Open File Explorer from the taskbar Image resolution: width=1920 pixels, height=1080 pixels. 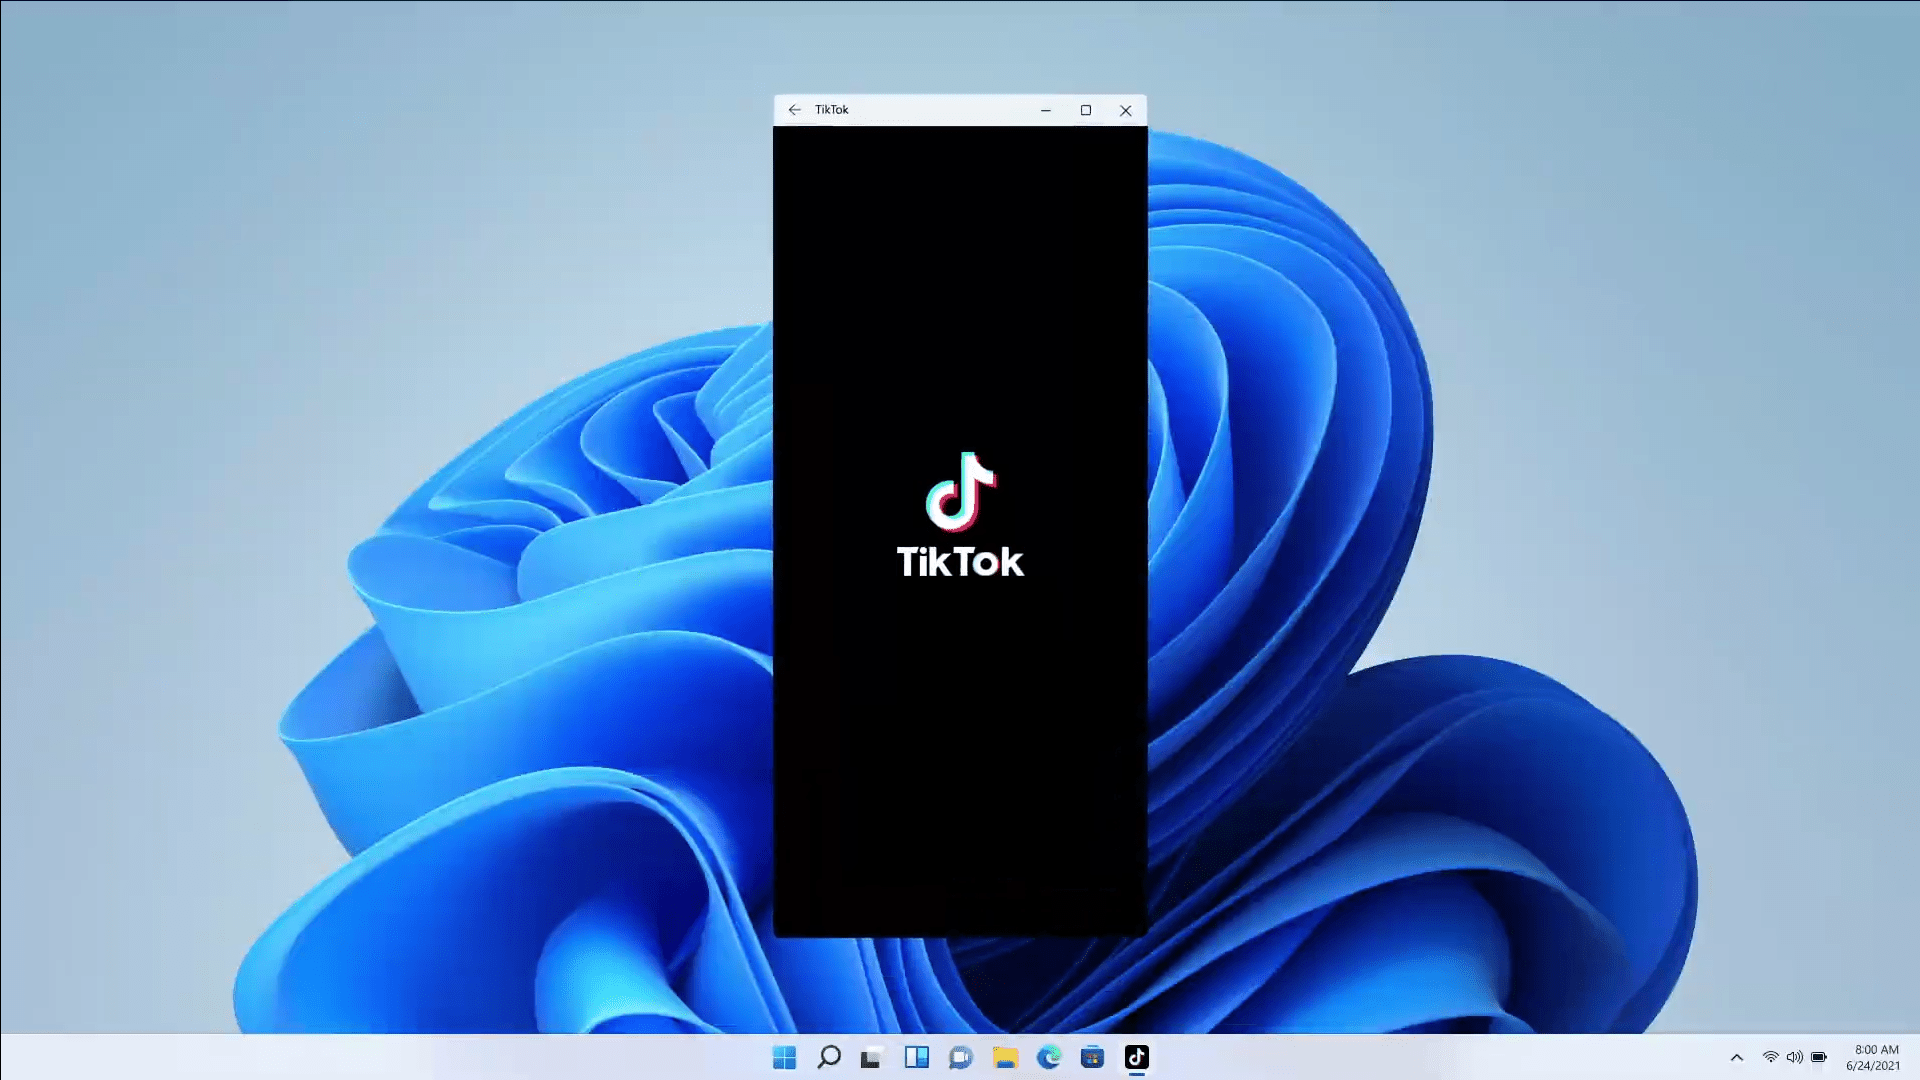tap(1005, 1057)
